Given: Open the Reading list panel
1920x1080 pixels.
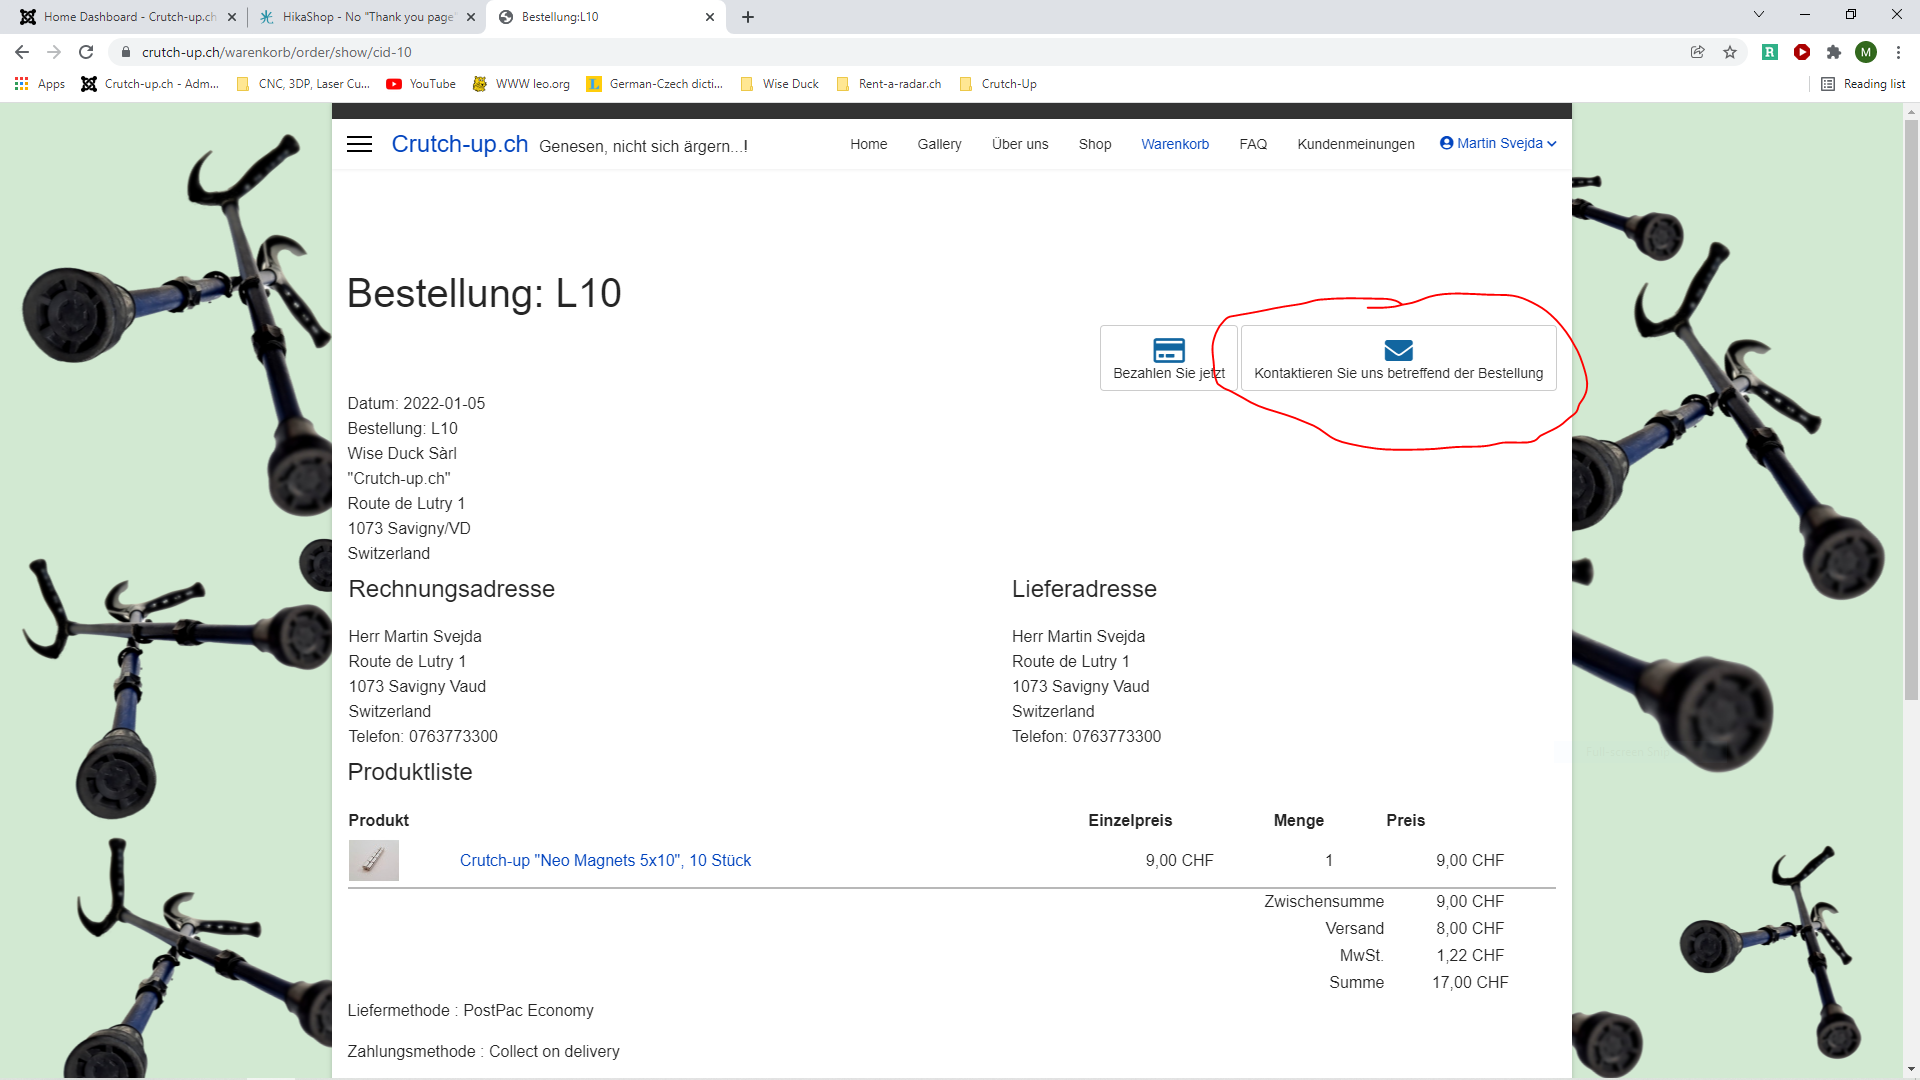Looking at the screenshot, I should click(x=1863, y=84).
